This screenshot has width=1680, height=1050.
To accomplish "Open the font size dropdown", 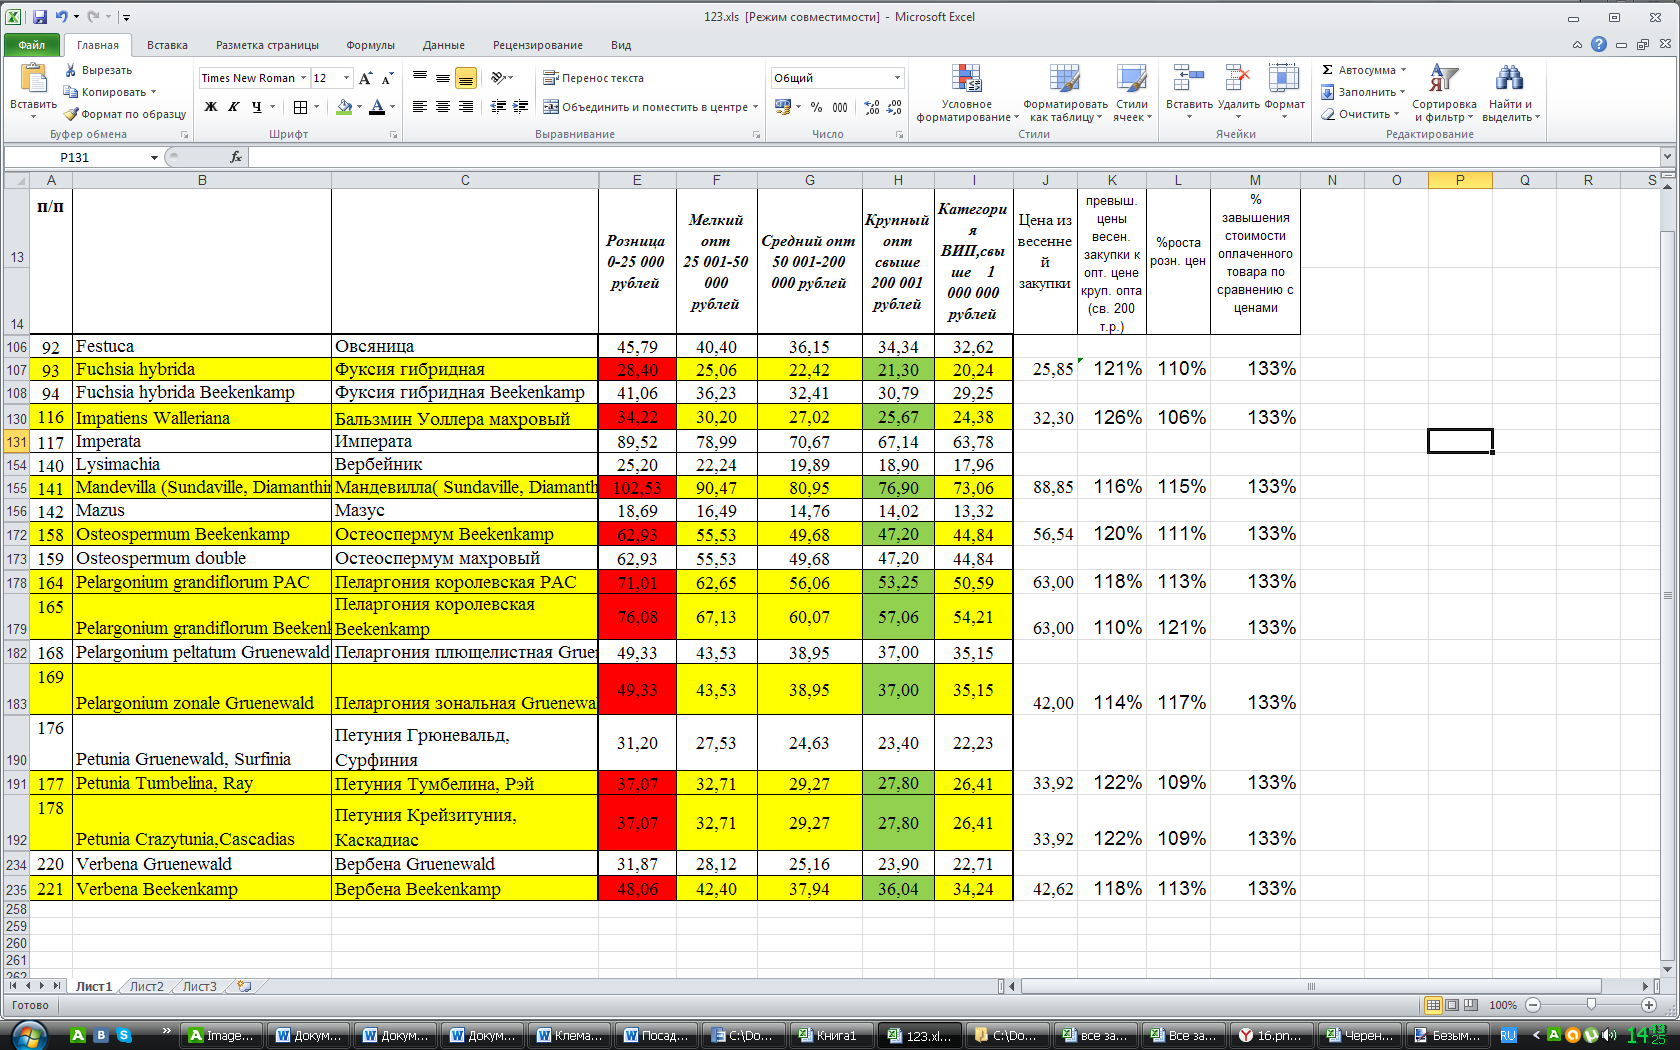I will pos(346,78).
